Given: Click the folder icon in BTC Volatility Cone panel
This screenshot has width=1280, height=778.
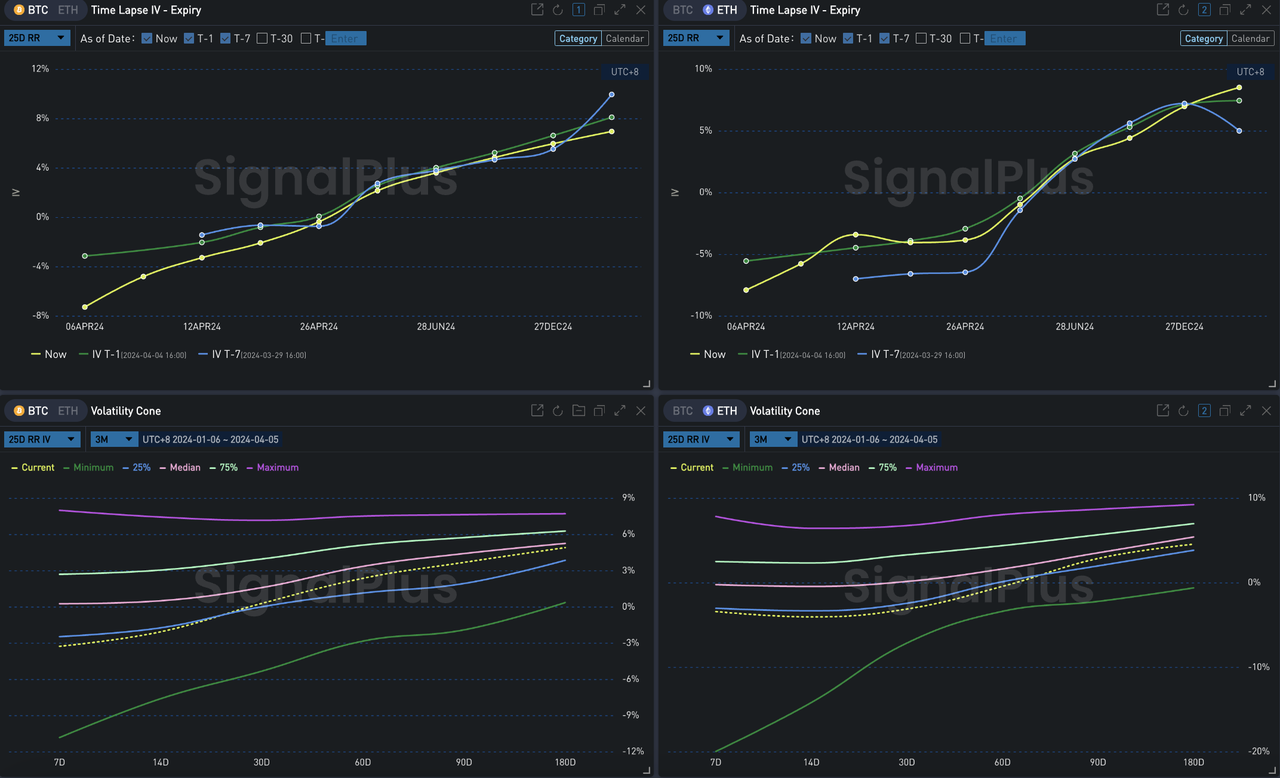Looking at the screenshot, I should point(579,411).
